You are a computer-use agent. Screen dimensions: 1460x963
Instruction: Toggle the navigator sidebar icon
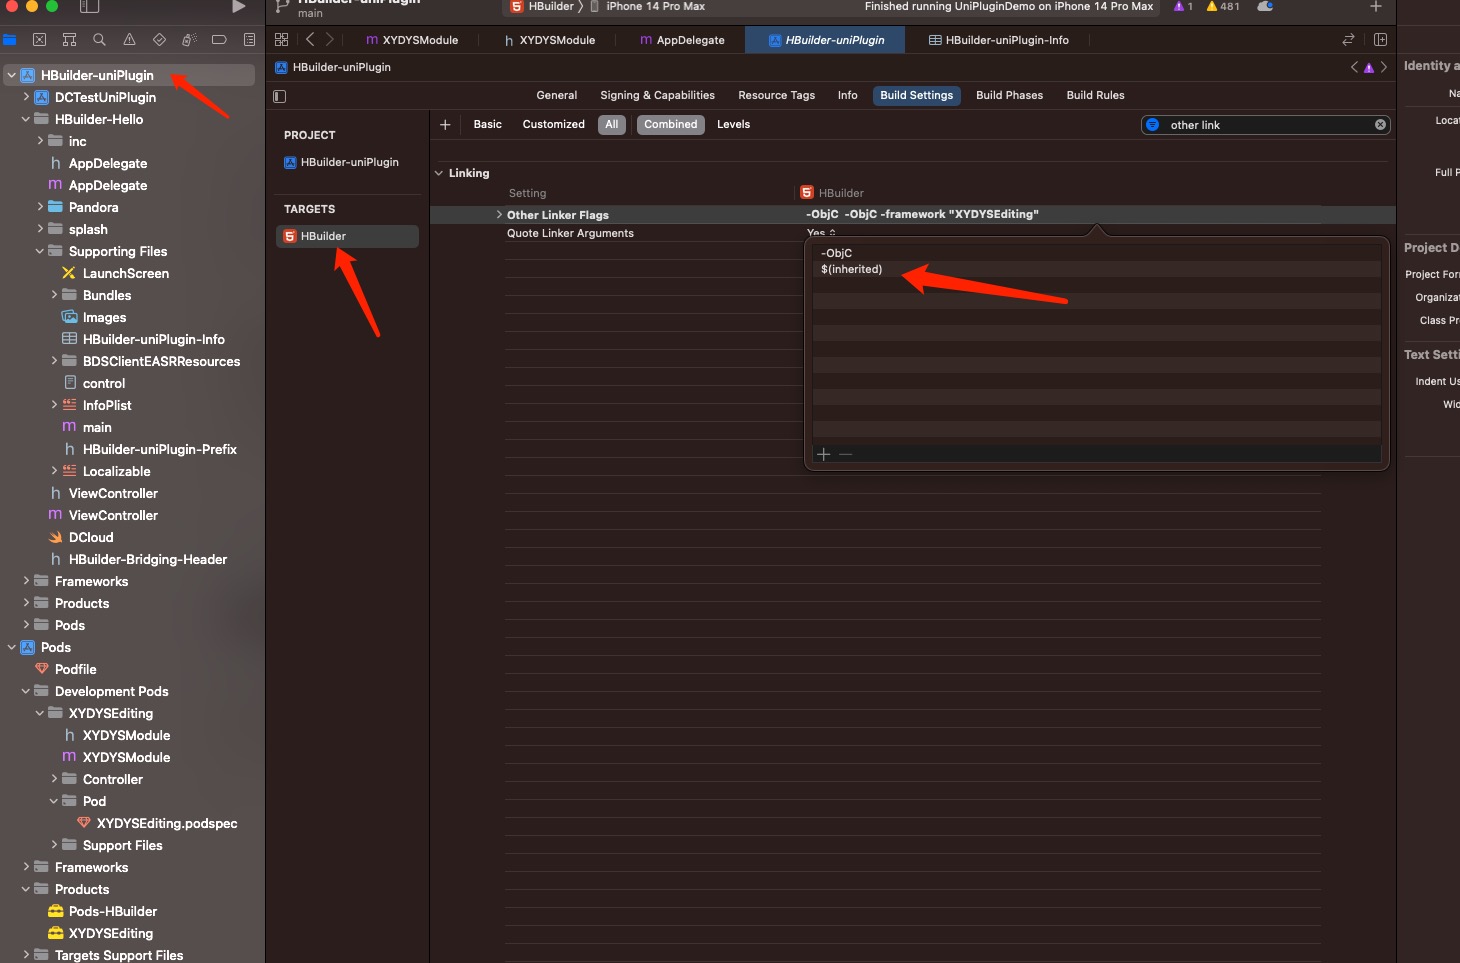tap(89, 7)
